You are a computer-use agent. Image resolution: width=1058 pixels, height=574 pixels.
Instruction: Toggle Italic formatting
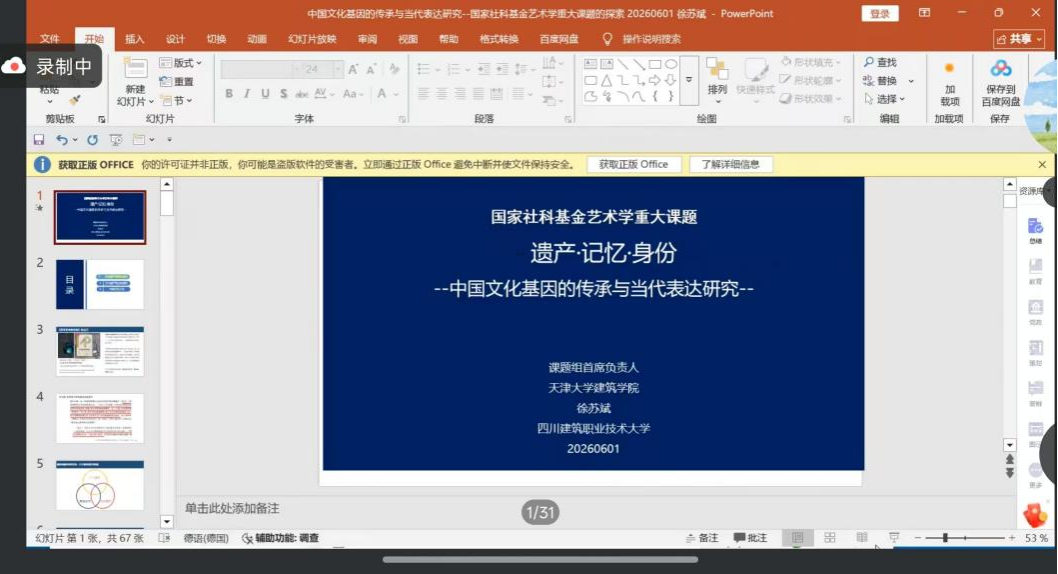(x=247, y=94)
